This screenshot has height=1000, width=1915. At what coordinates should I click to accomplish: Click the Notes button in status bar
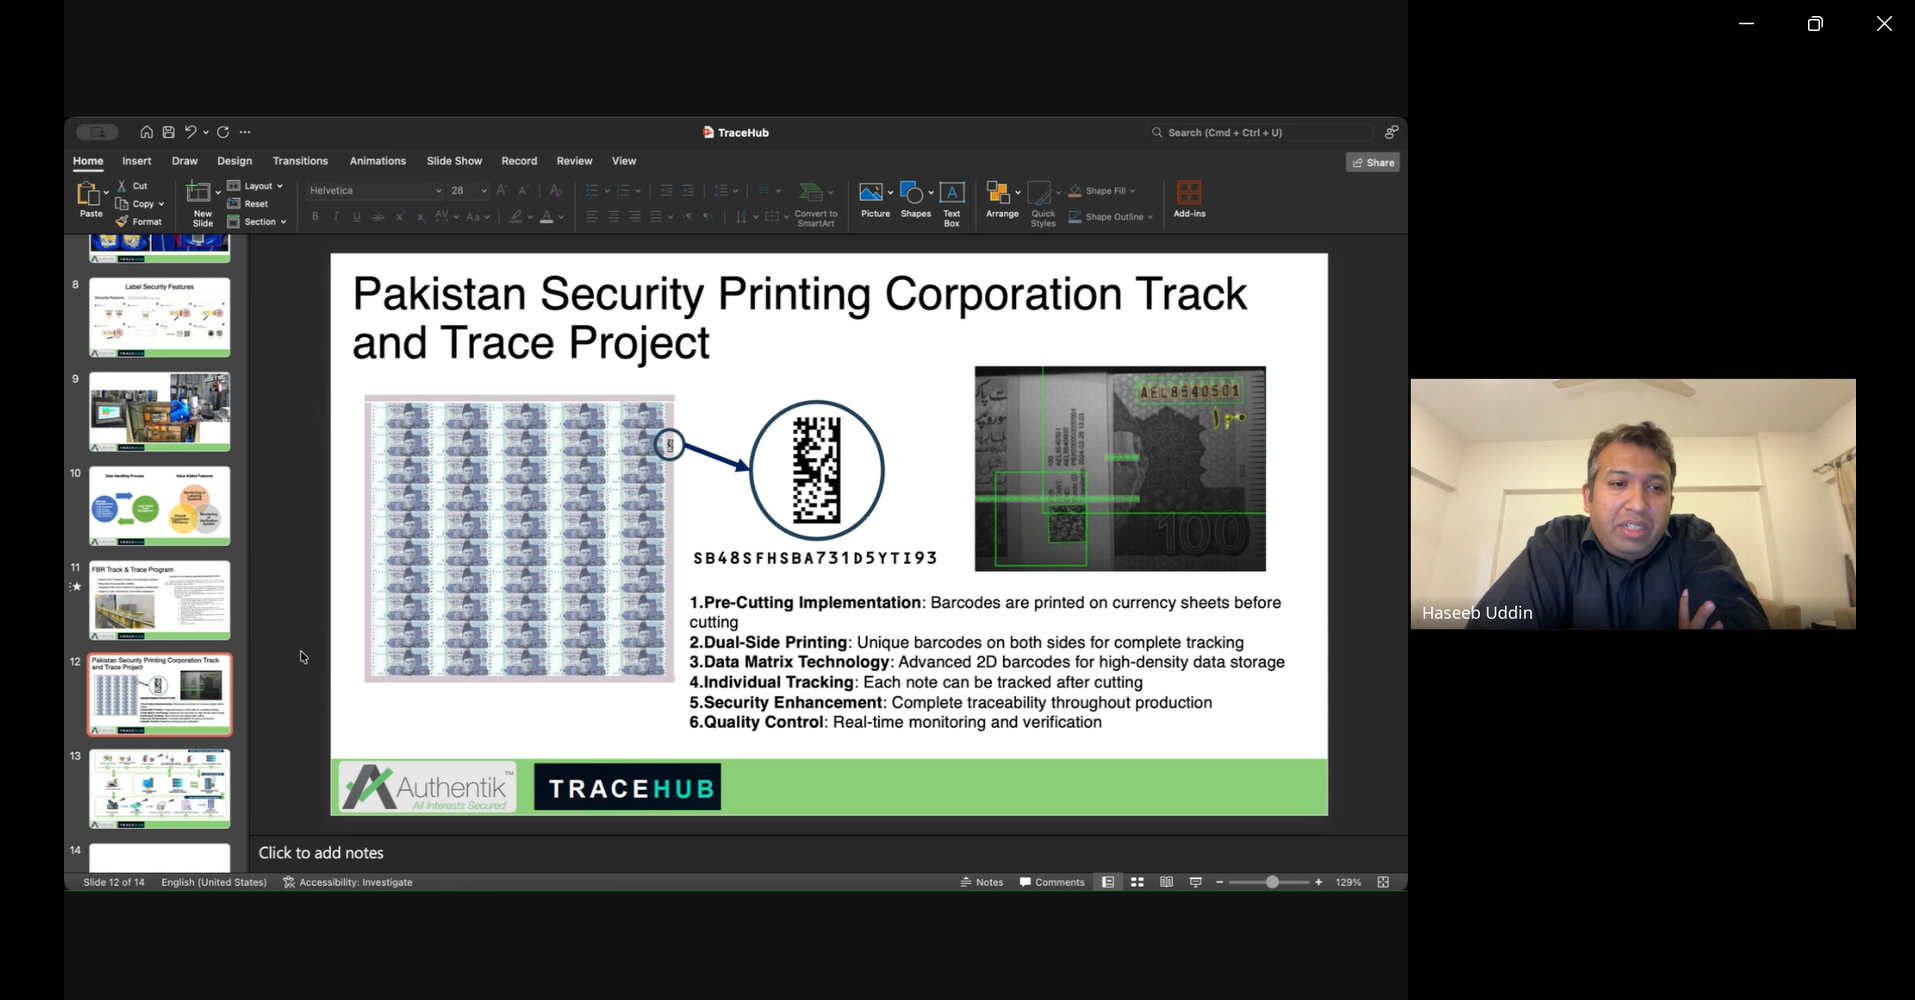coord(982,882)
